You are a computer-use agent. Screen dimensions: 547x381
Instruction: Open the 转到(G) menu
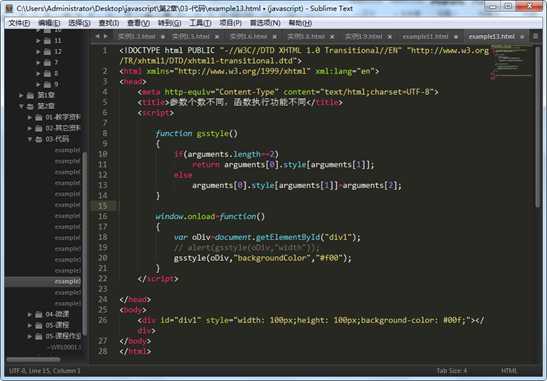pos(169,23)
